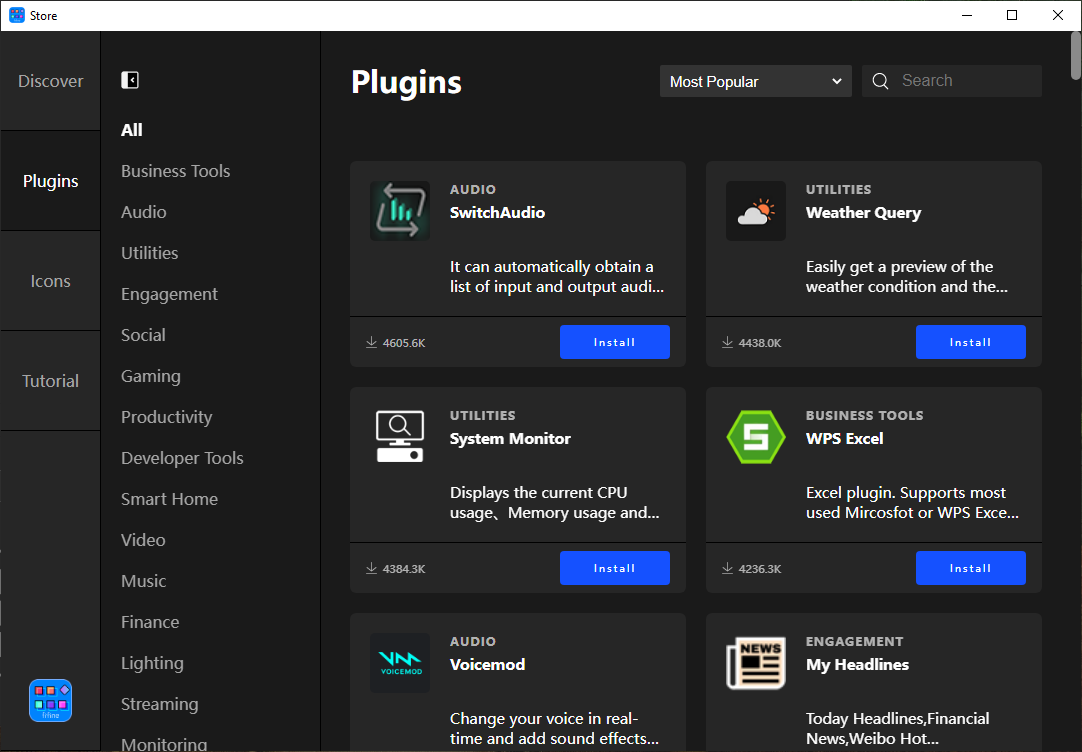
Task: Open the System Monitor plugin icon
Action: tap(400, 437)
